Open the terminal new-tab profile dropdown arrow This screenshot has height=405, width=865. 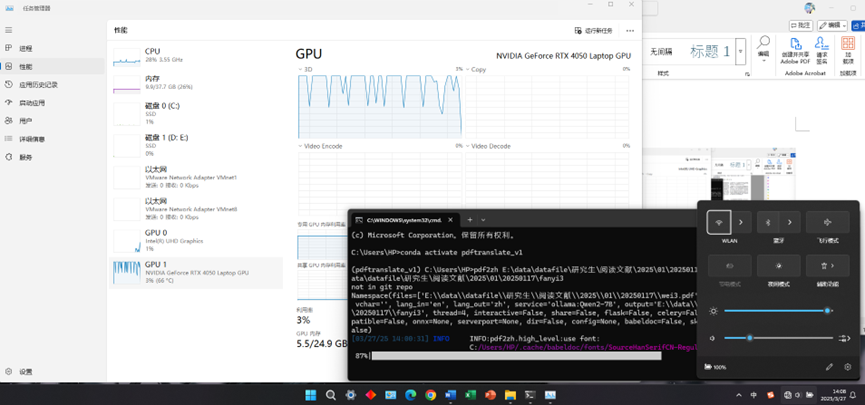(x=483, y=220)
